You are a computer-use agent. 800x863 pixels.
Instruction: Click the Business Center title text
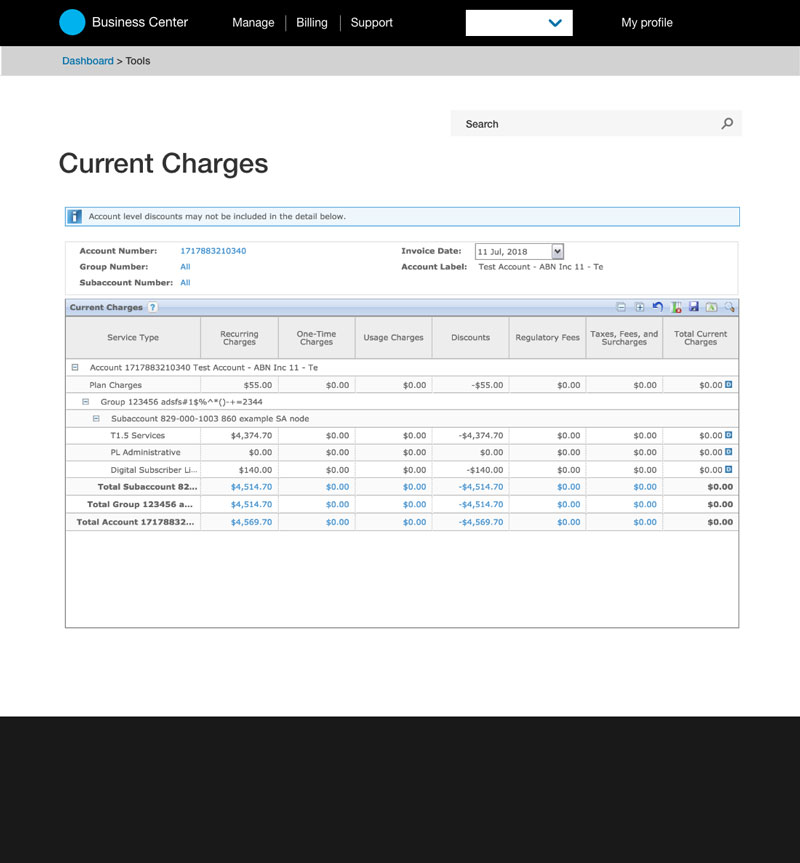click(x=140, y=22)
